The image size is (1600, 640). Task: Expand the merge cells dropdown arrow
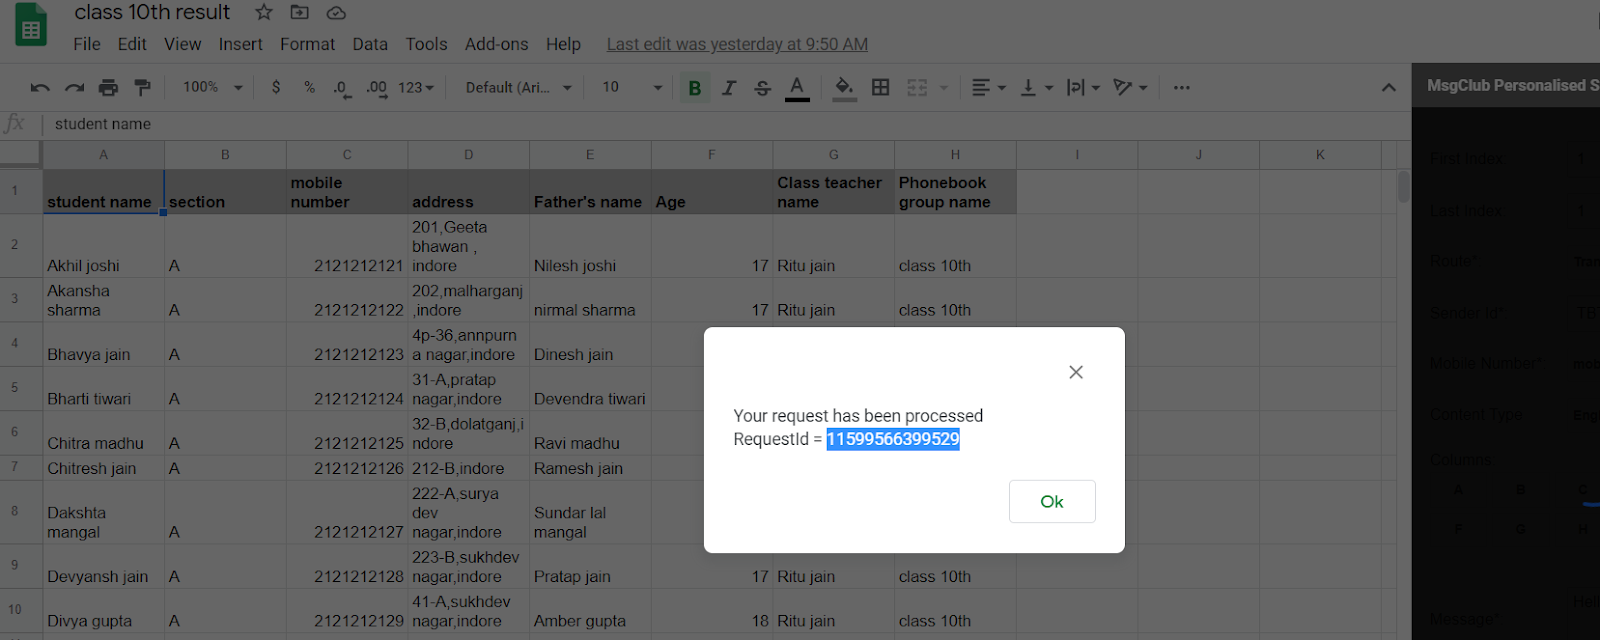click(x=943, y=88)
